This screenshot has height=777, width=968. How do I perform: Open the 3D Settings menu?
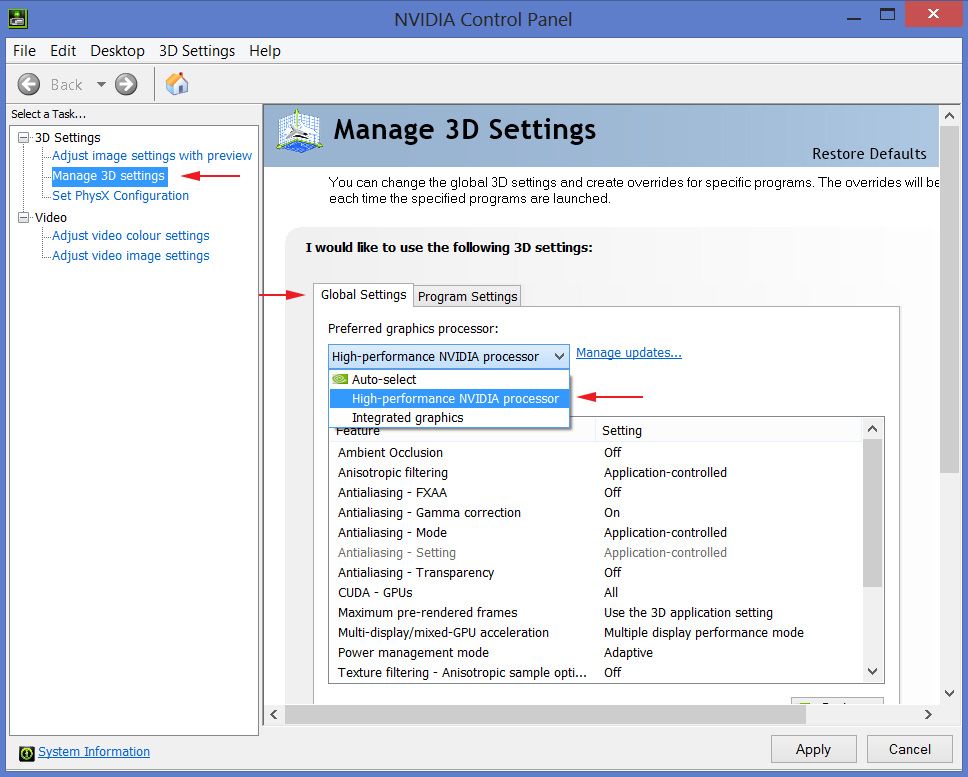196,51
